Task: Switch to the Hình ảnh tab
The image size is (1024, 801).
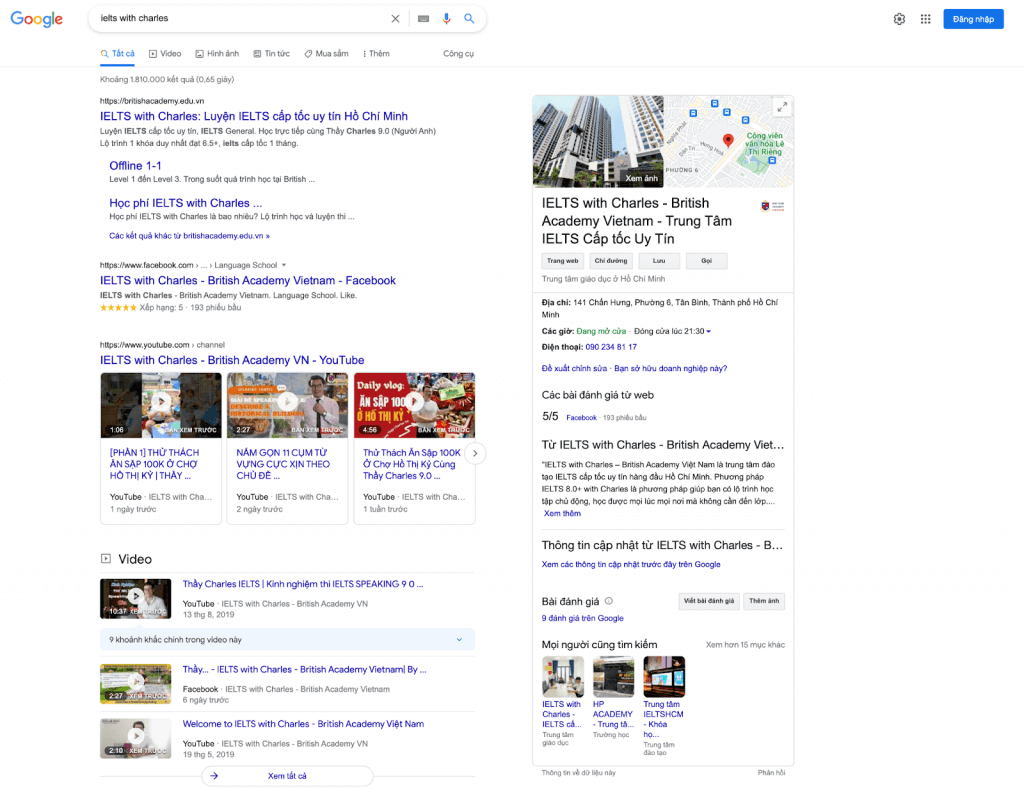Action: coord(217,54)
